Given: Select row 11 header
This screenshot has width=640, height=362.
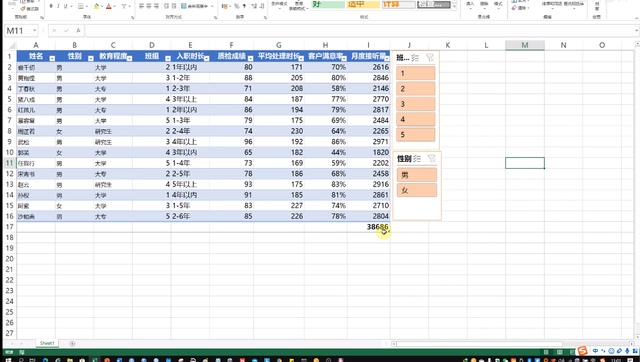Looking at the screenshot, I should tap(9, 163).
